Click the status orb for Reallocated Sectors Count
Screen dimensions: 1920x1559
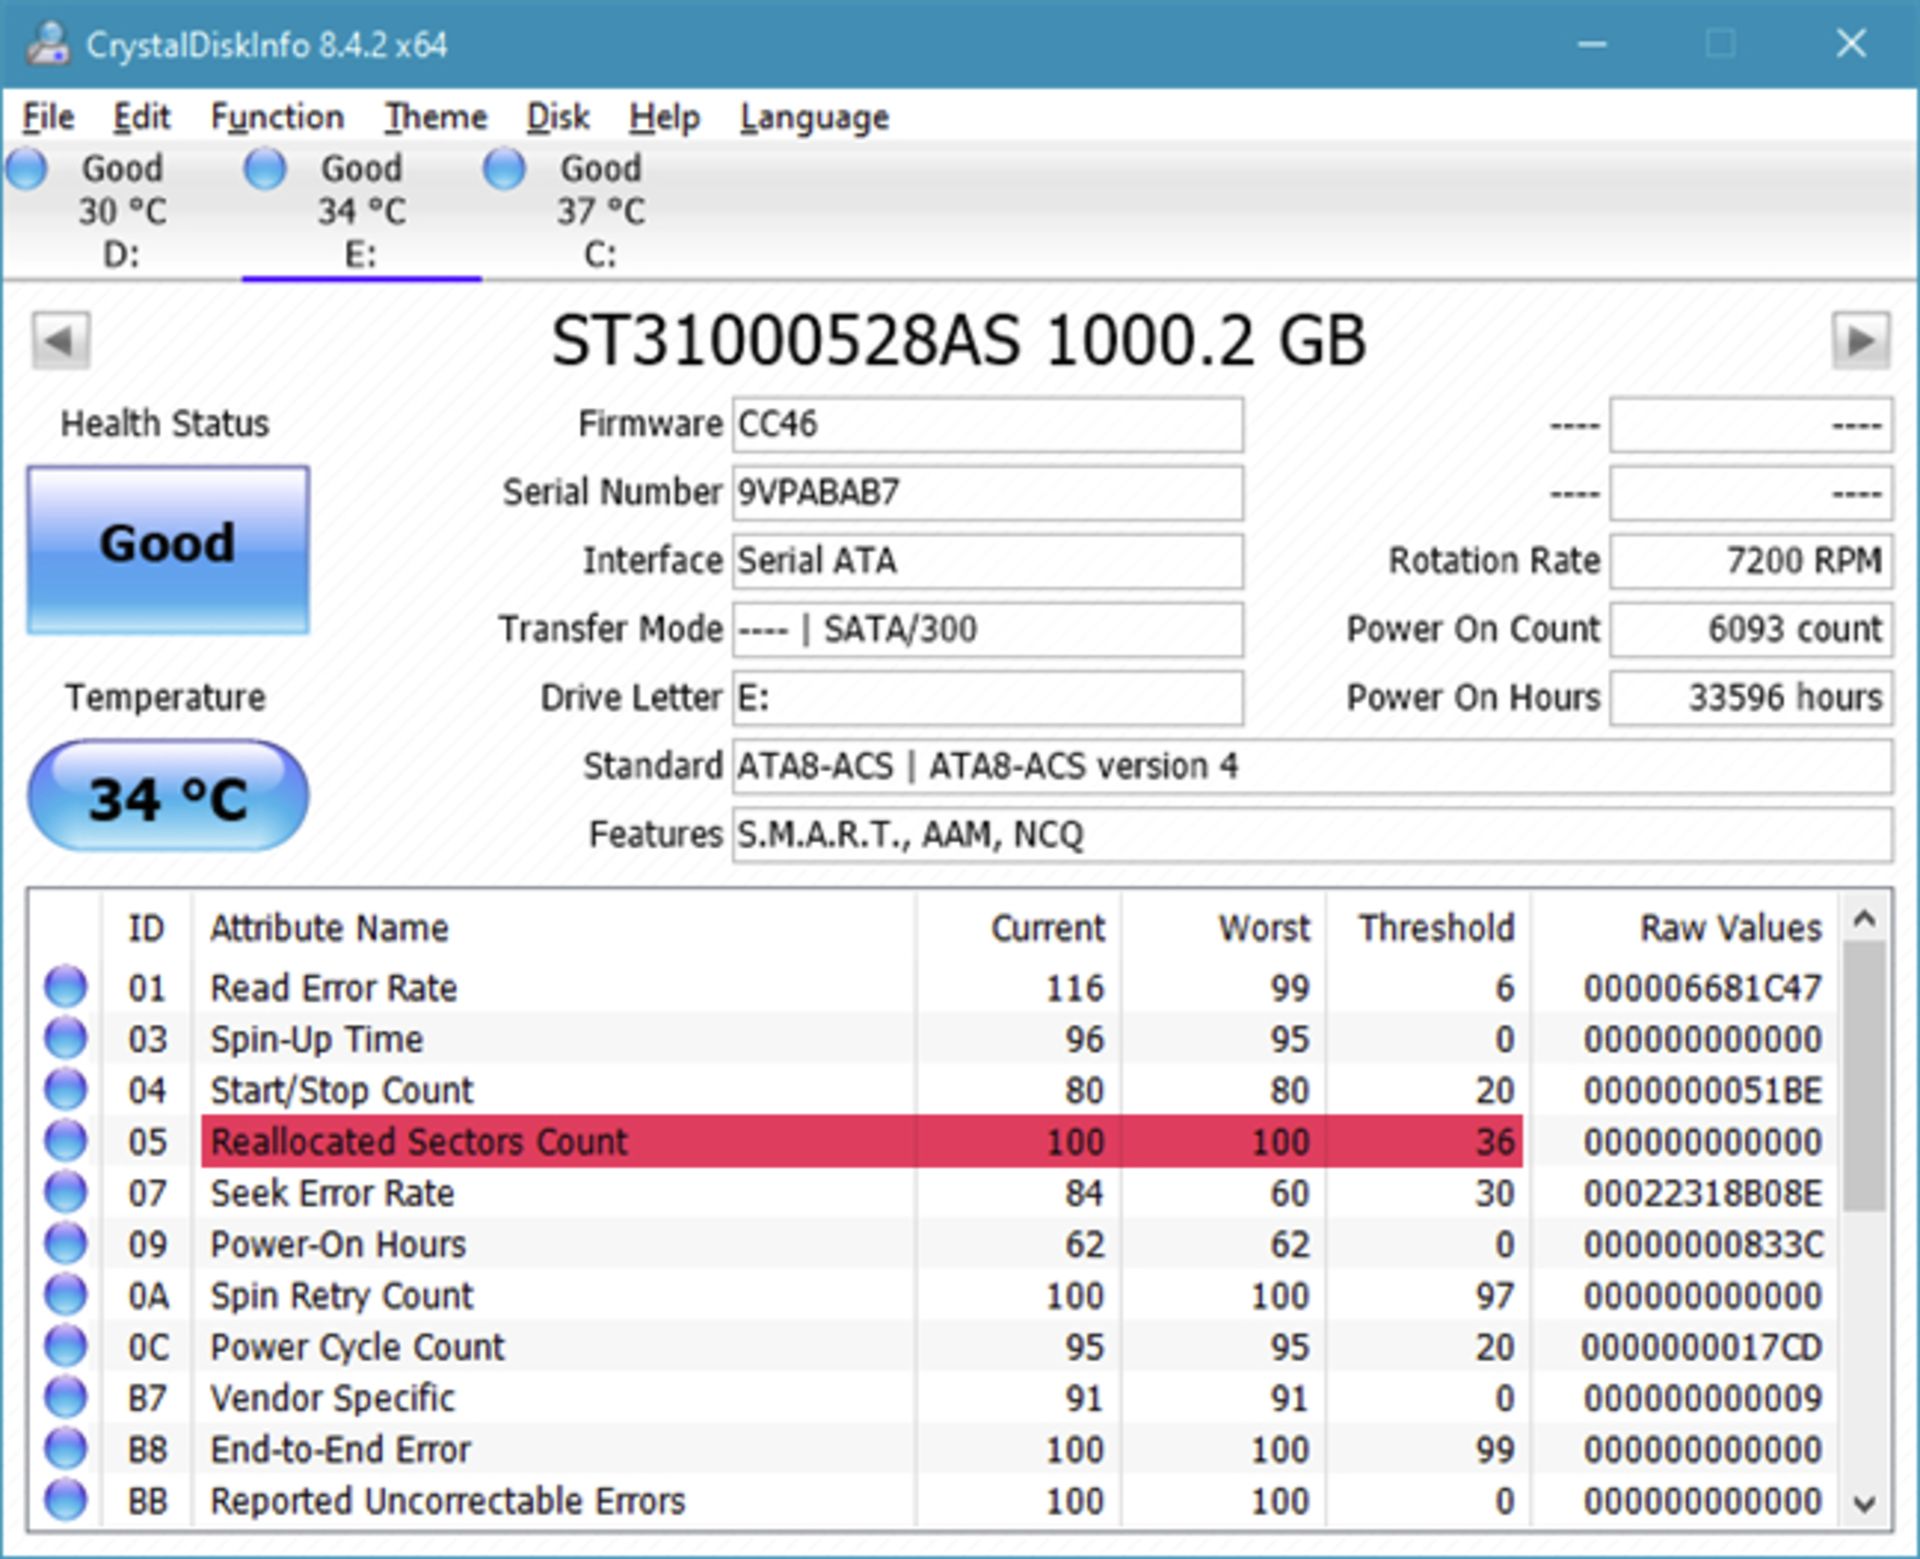(x=66, y=1140)
